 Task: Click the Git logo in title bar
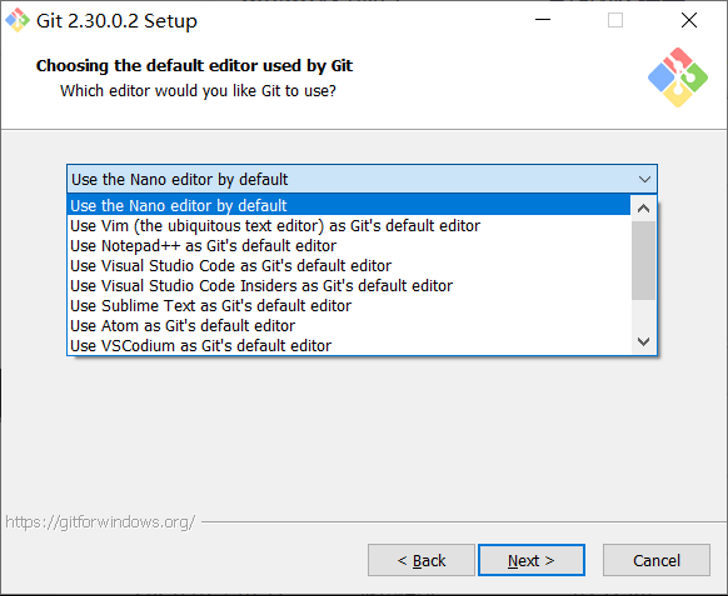17,20
